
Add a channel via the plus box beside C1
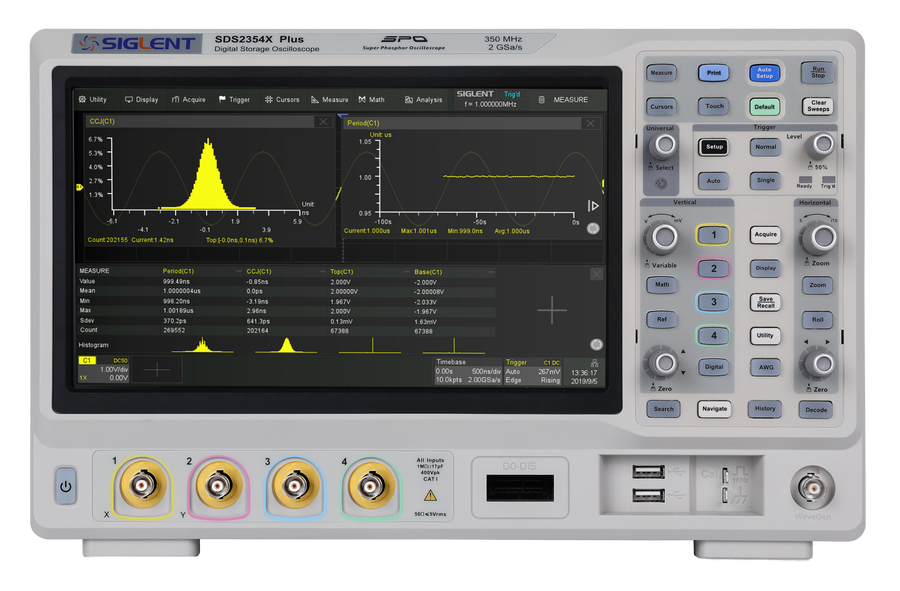(x=157, y=370)
